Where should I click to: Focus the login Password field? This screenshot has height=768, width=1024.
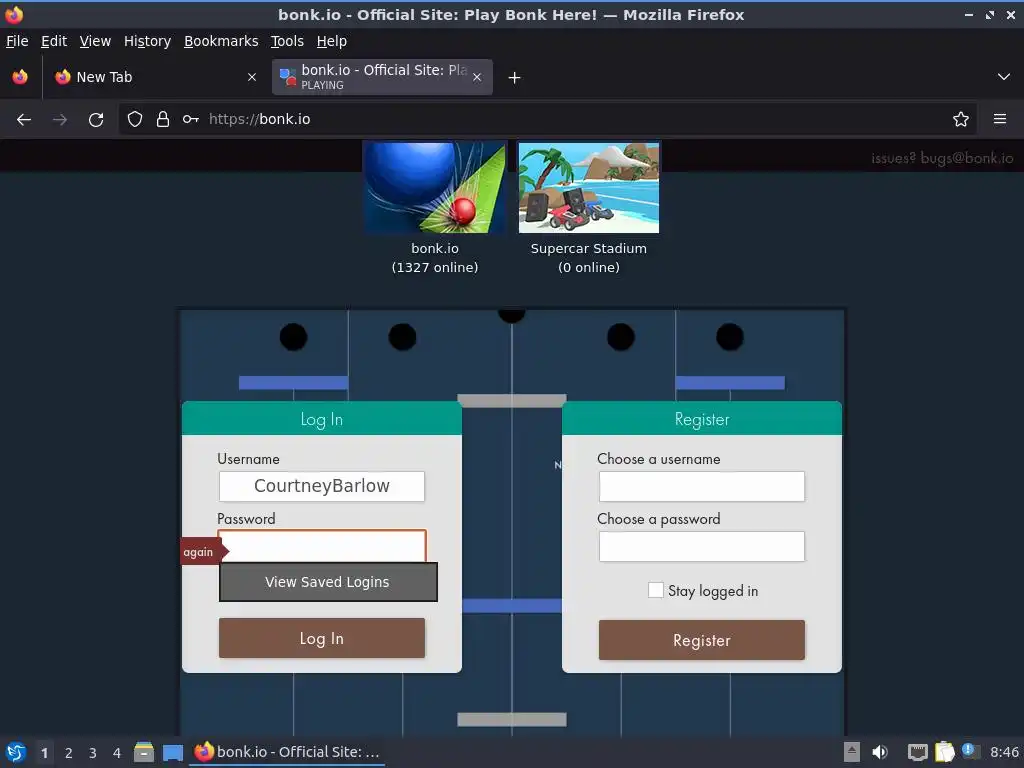click(x=322, y=546)
